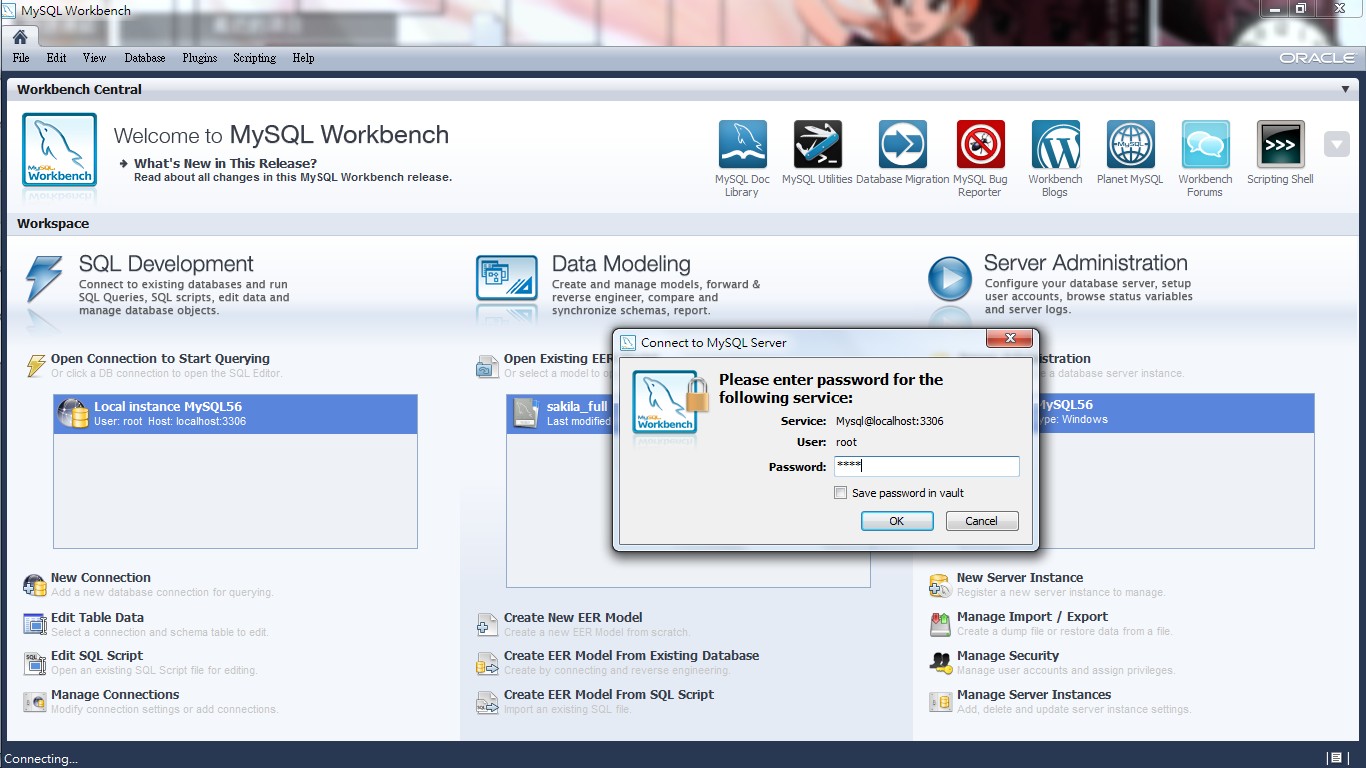
Task: Open the MySQL Doc Library icon
Action: (742, 145)
